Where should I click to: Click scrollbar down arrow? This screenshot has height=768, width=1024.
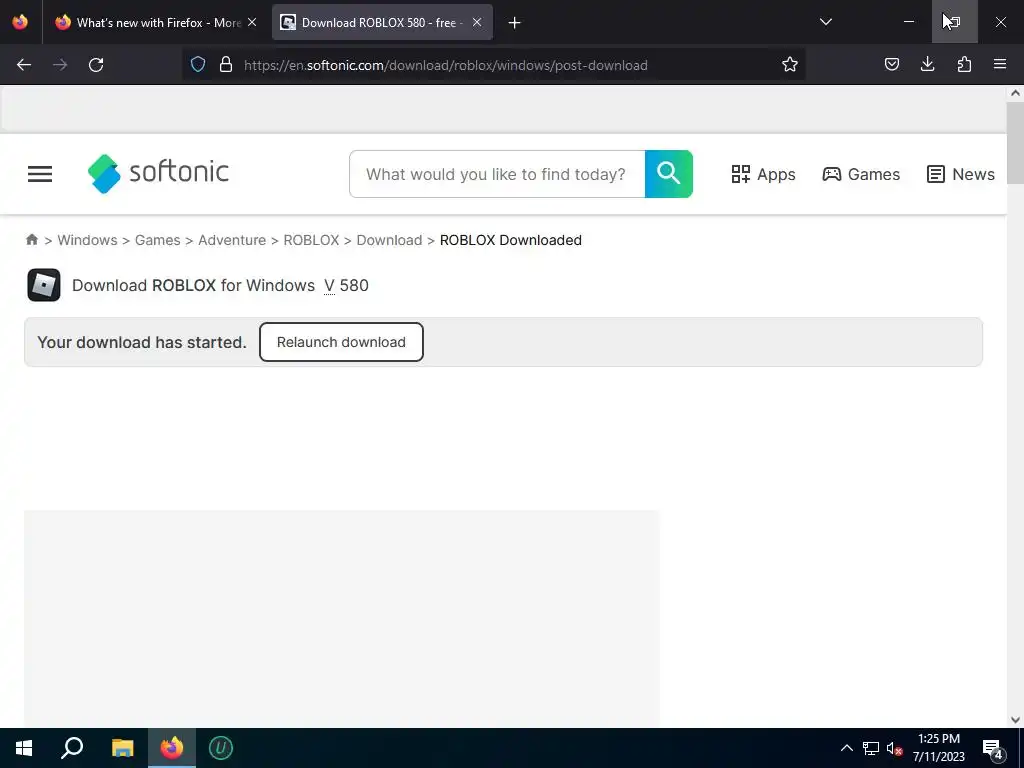point(1015,720)
